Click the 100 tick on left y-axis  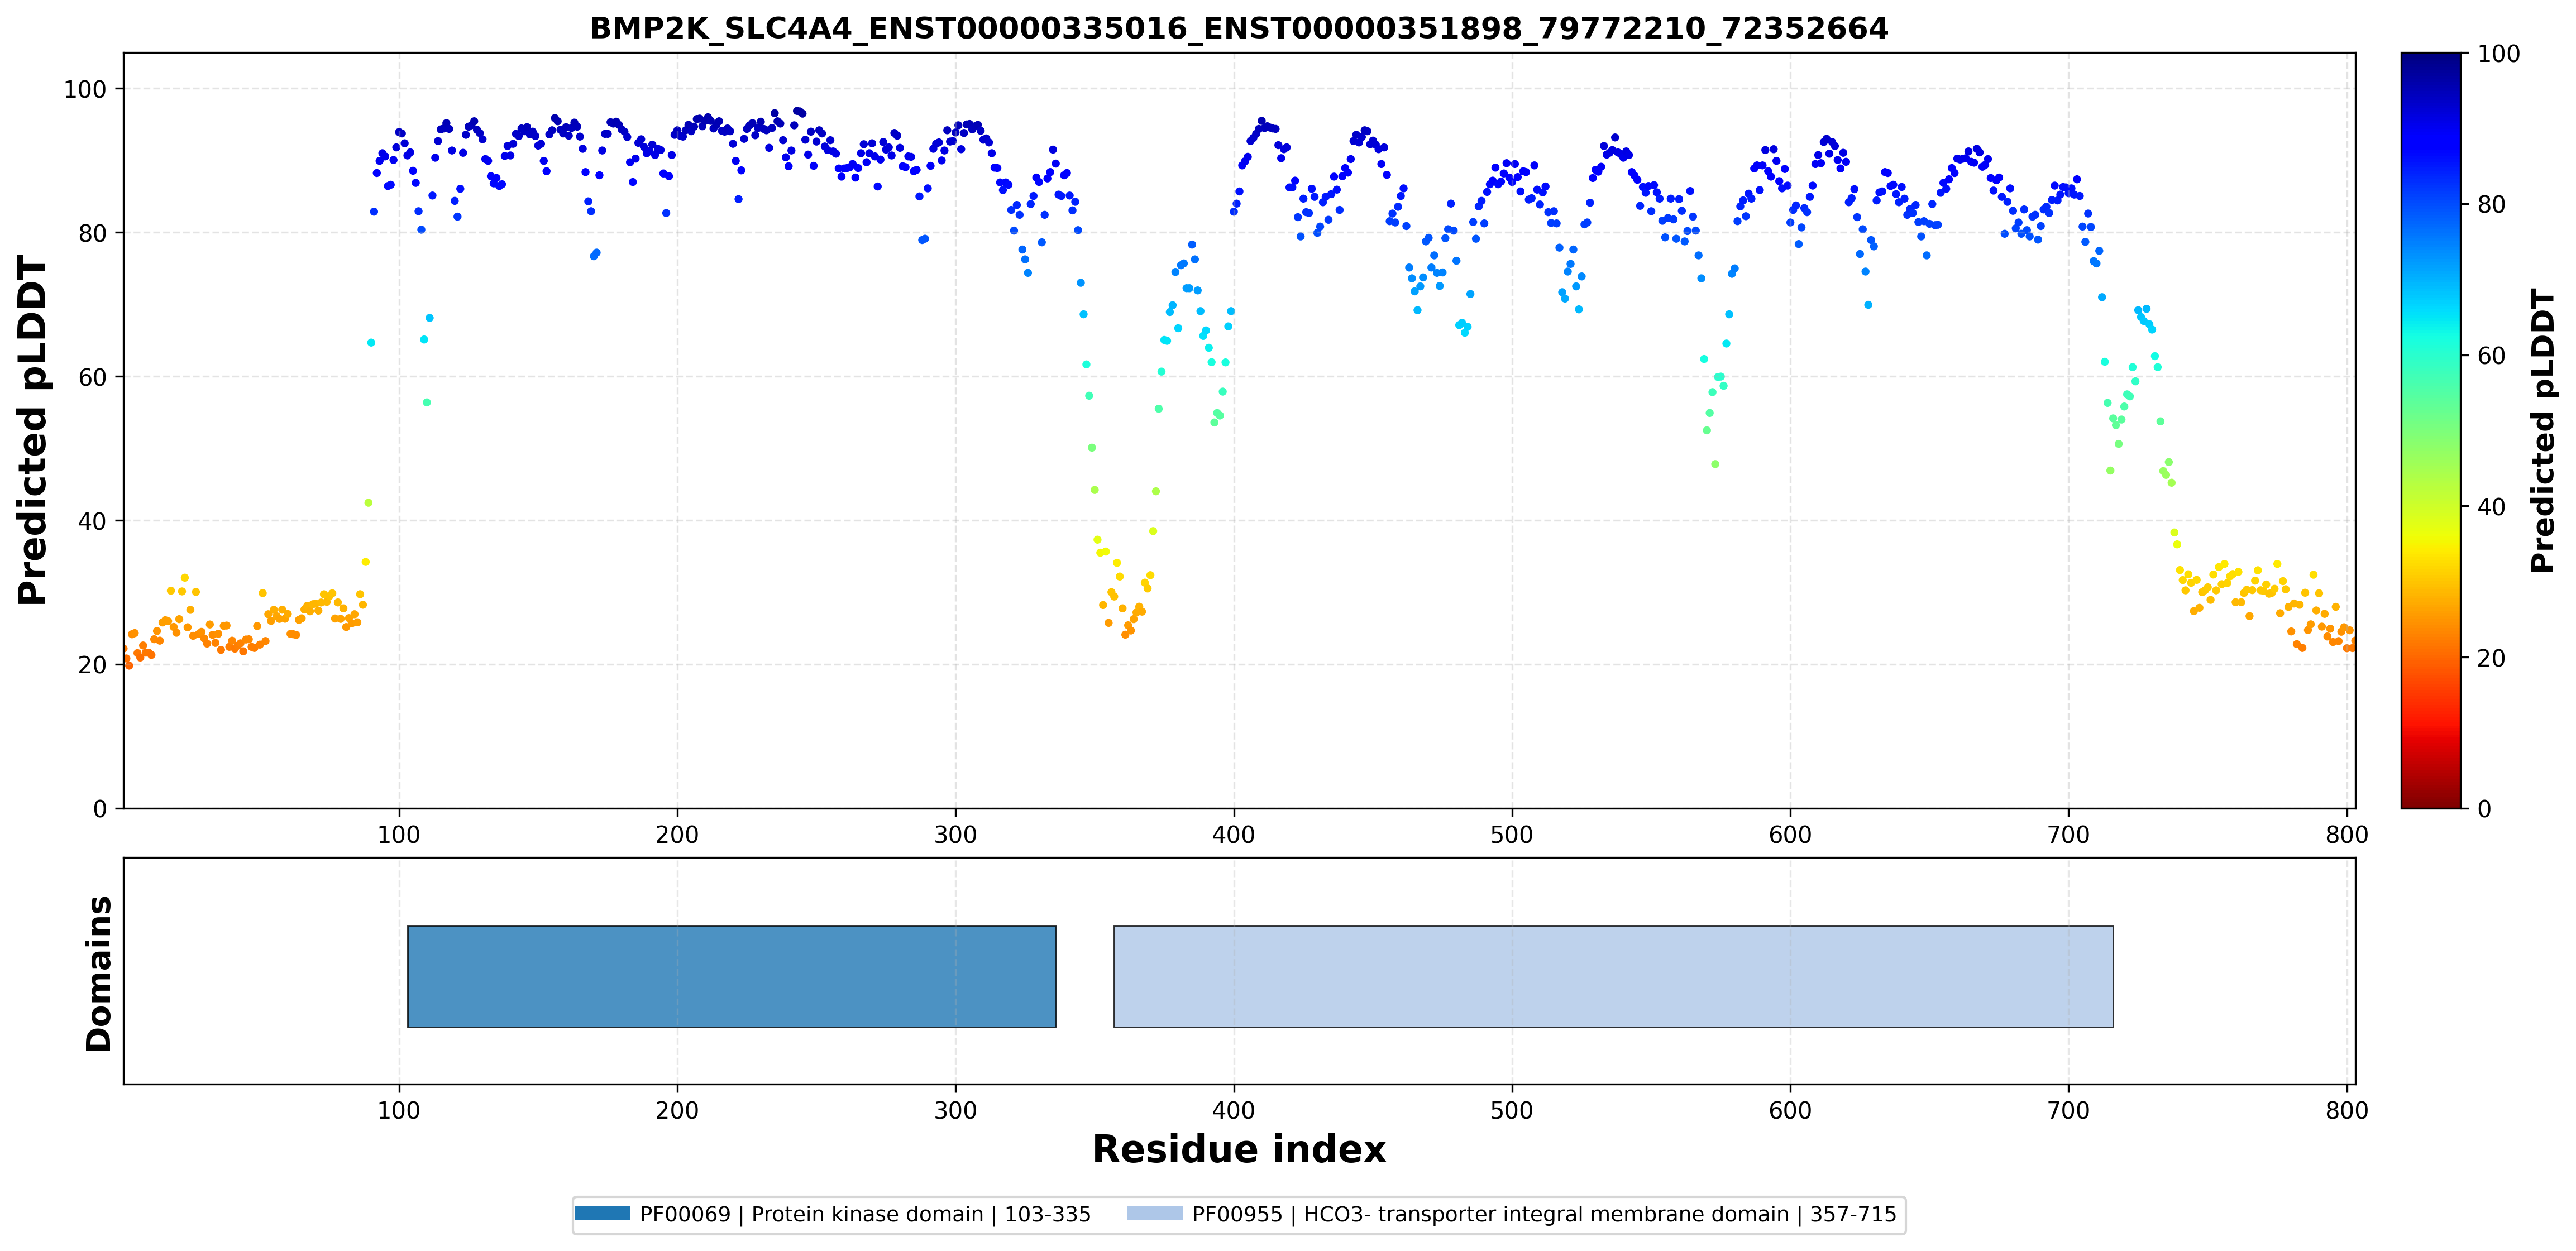pos(85,89)
